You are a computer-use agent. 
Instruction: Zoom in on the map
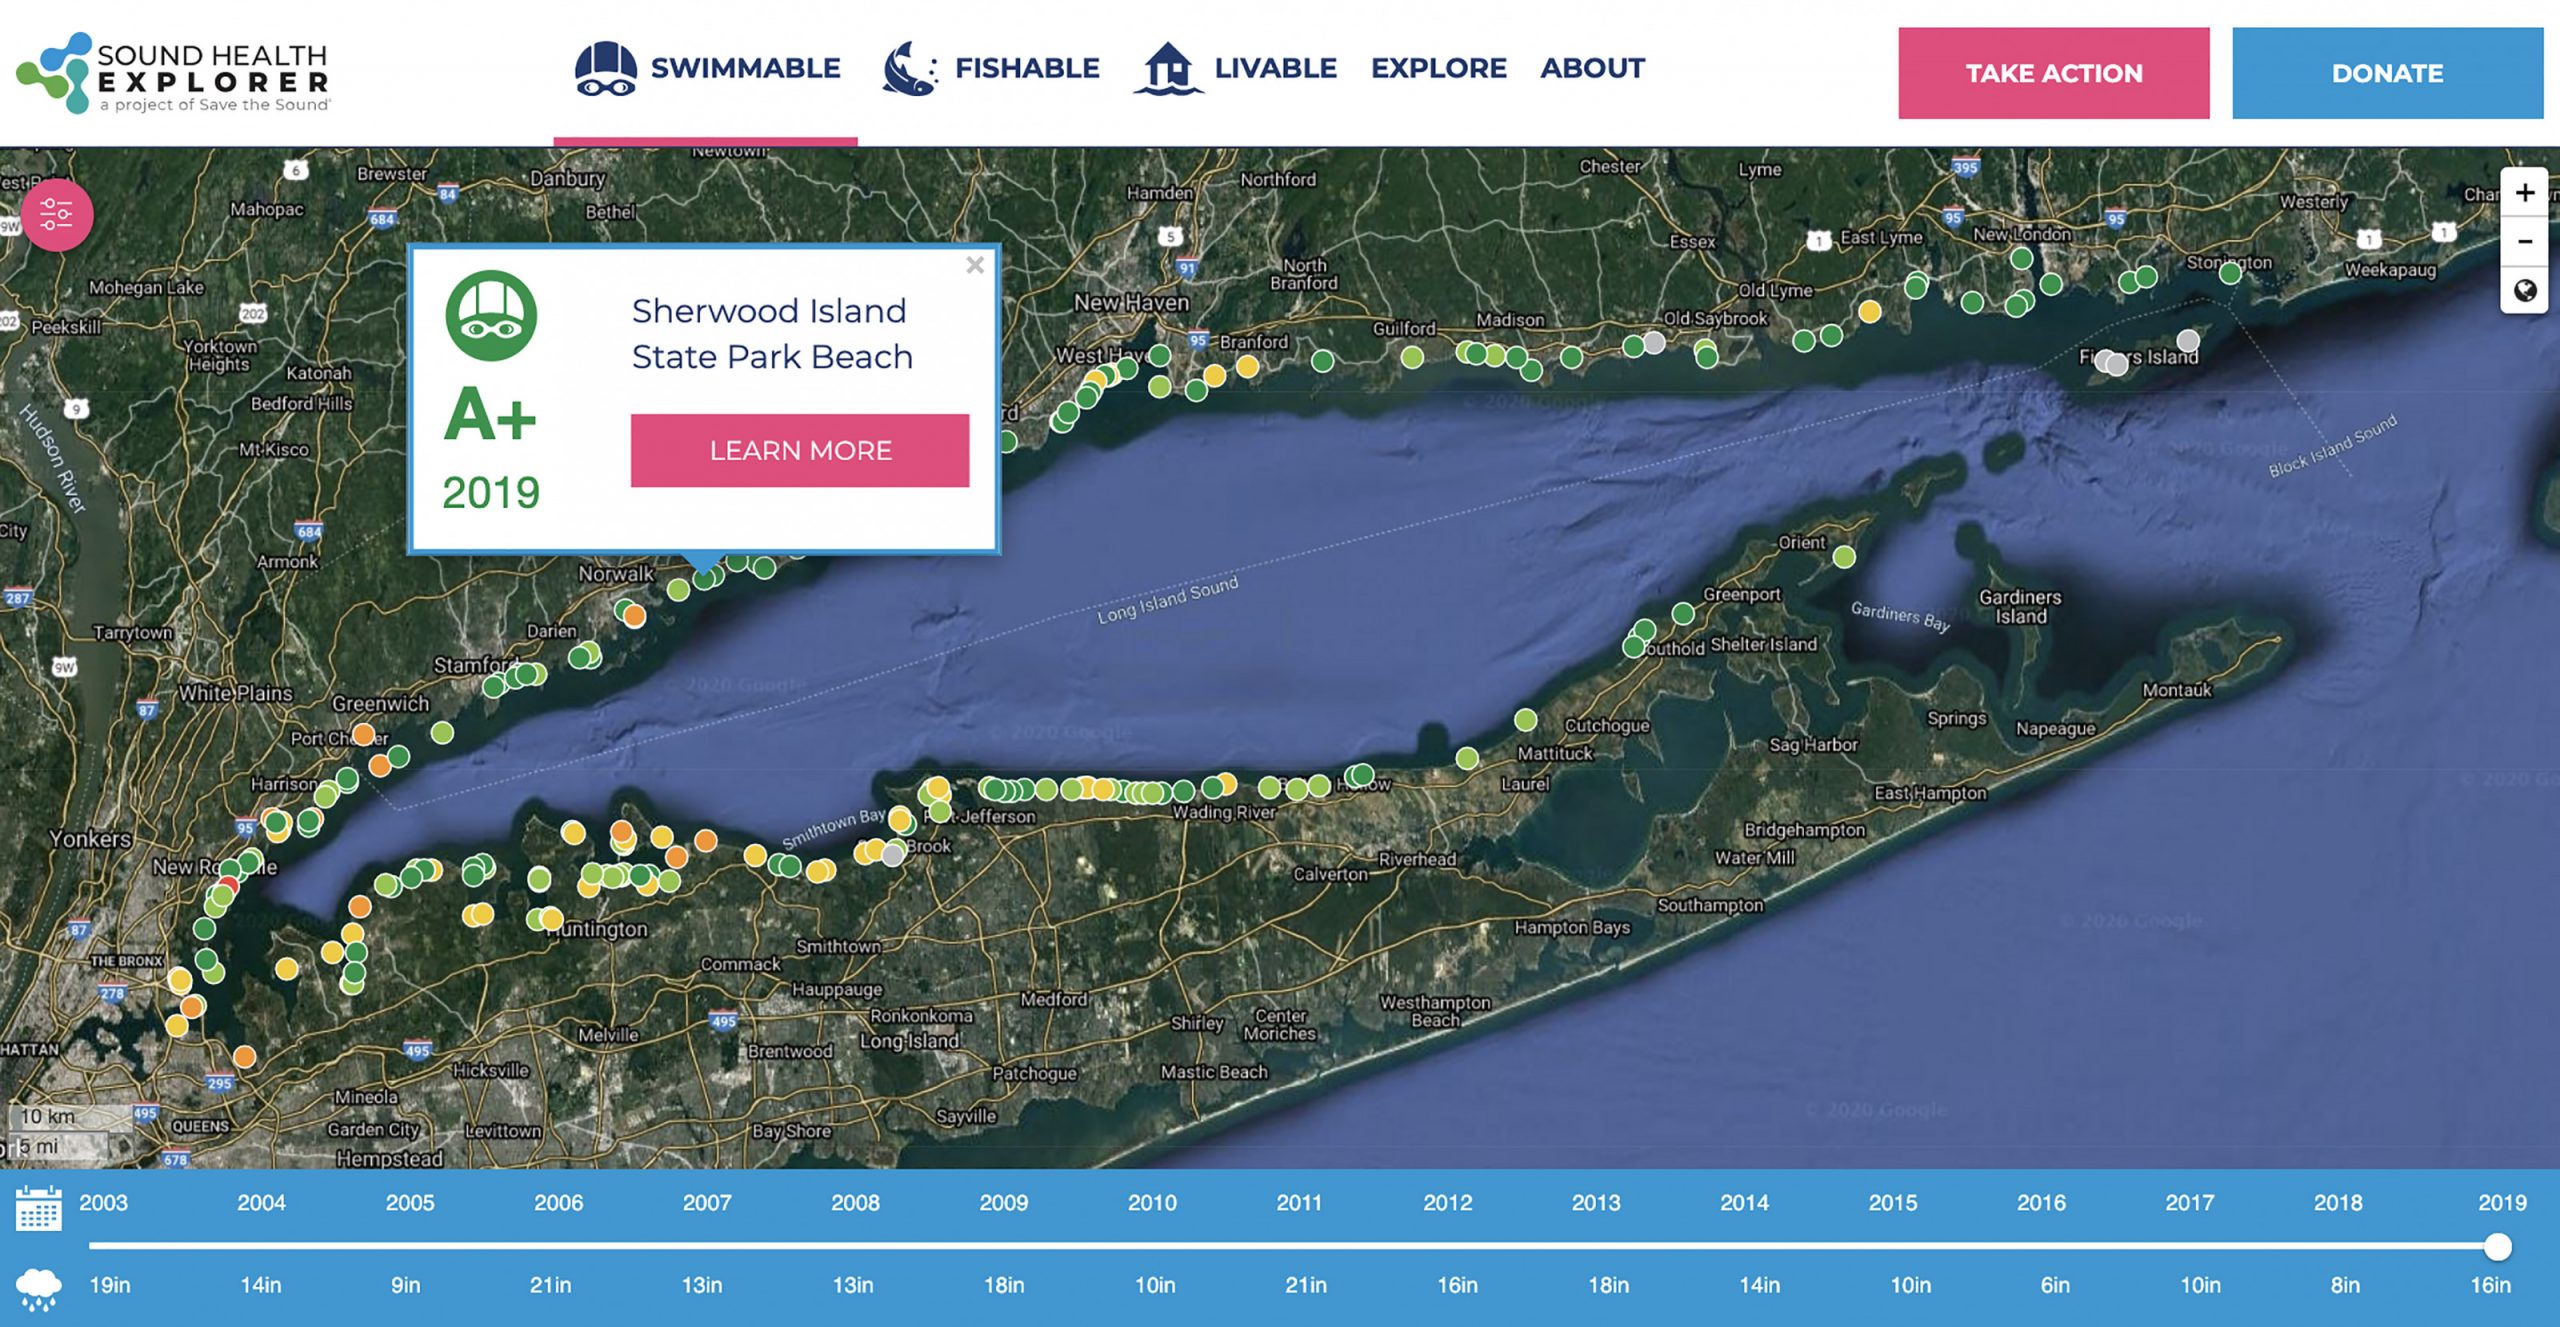(x=2524, y=193)
